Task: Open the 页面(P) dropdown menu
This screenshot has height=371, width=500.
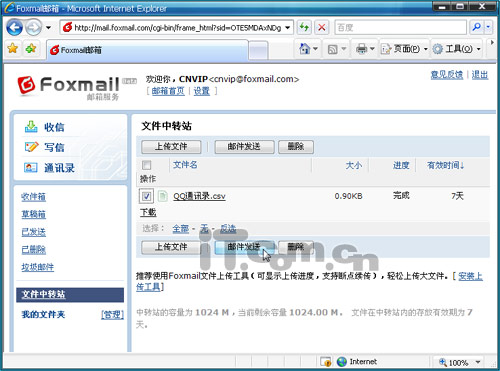Action: point(405,49)
